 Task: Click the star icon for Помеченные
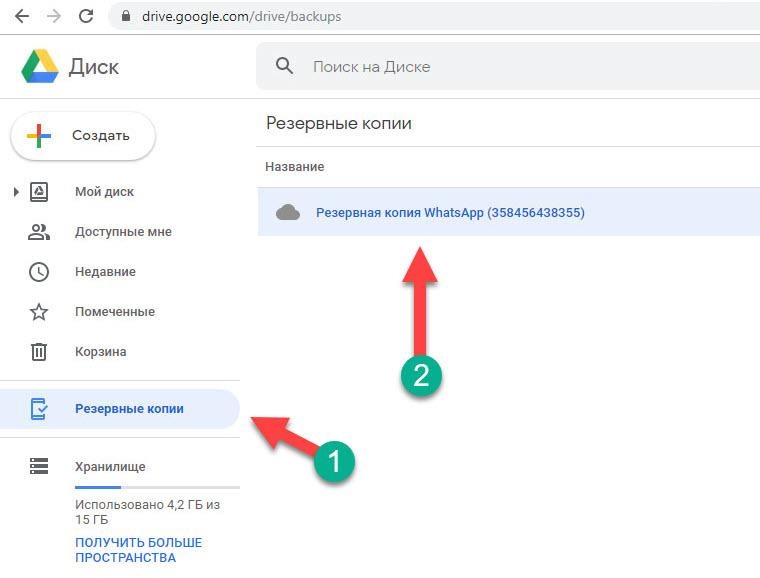tap(39, 312)
